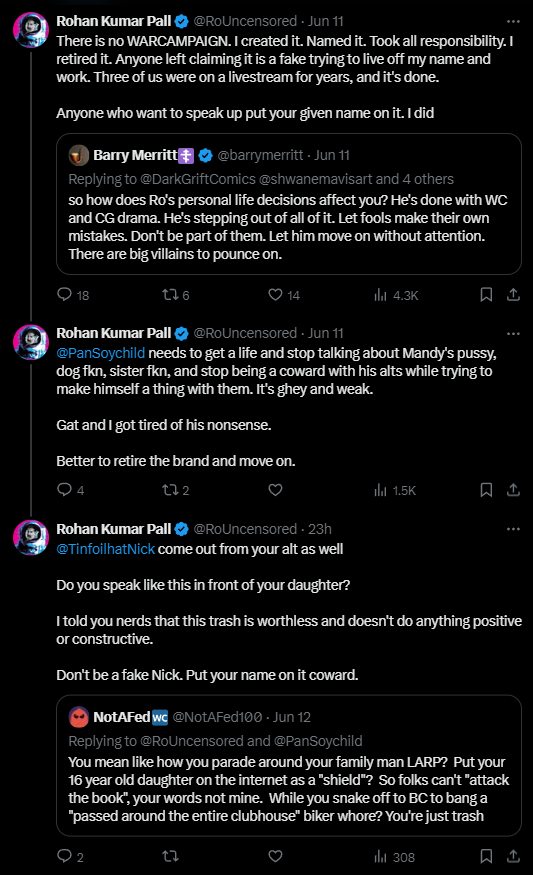Share the last tweet with 308 views
Image resolution: width=533 pixels, height=875 pixels.
coord(513,857)
